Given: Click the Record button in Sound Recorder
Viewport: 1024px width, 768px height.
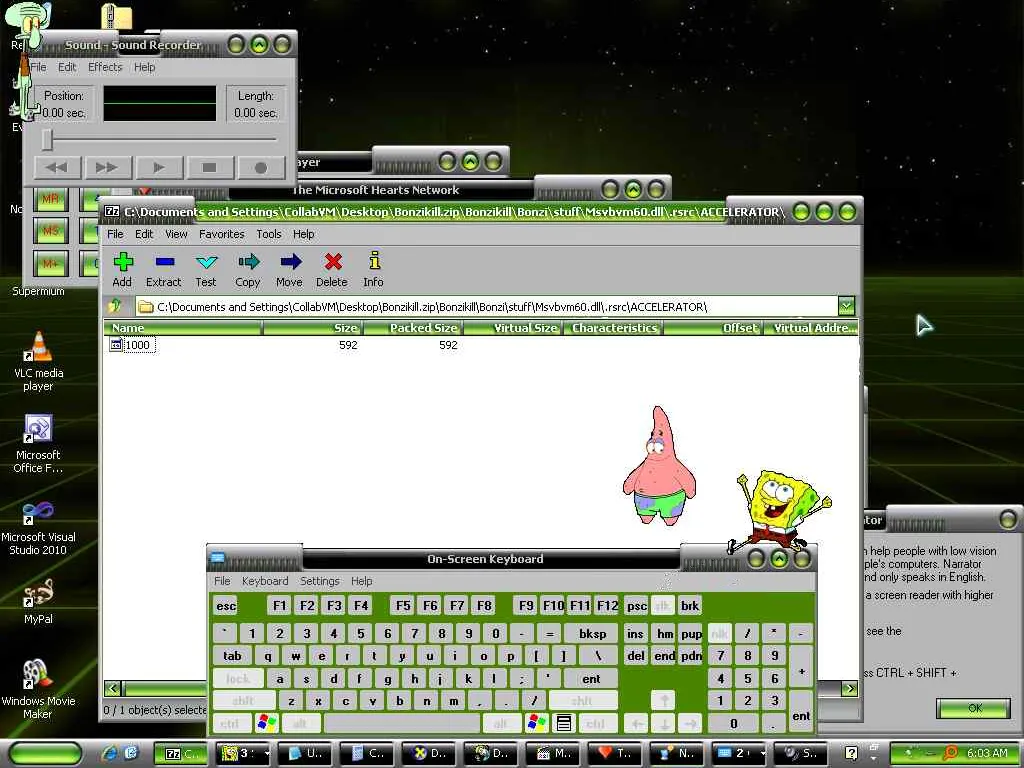Looking at the screenshot, I should [x=261, y=168].
